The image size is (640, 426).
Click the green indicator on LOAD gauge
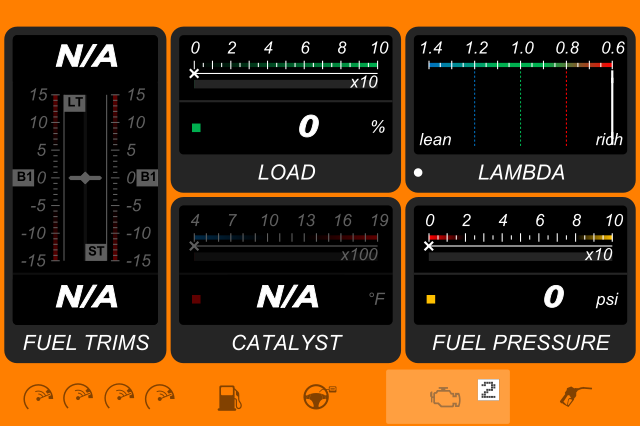pos(196,128)
